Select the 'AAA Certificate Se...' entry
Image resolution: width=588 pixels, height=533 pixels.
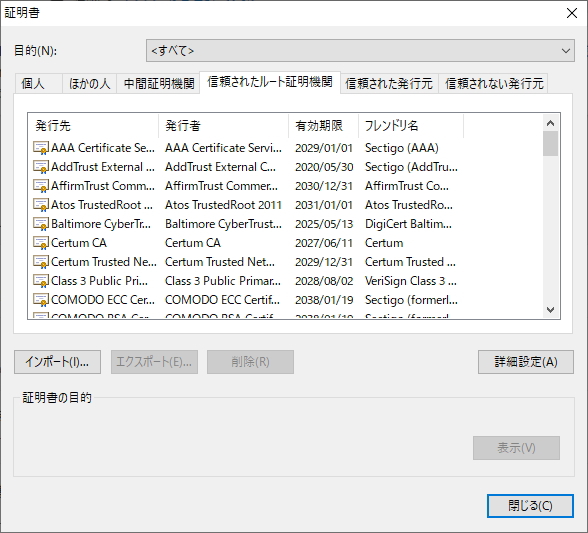(x=103, y=148)
